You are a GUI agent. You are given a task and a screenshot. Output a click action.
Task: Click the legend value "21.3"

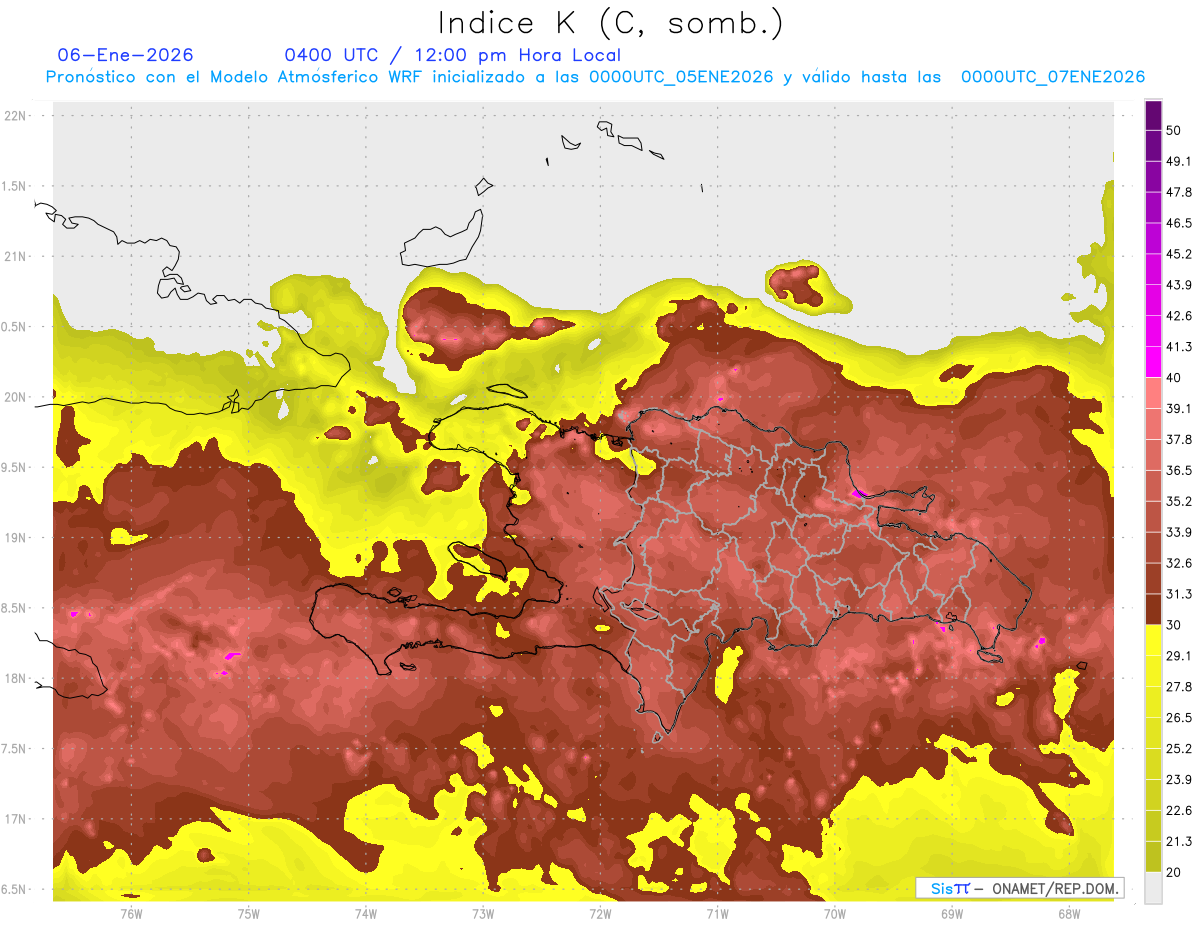tap(1179, 841)
